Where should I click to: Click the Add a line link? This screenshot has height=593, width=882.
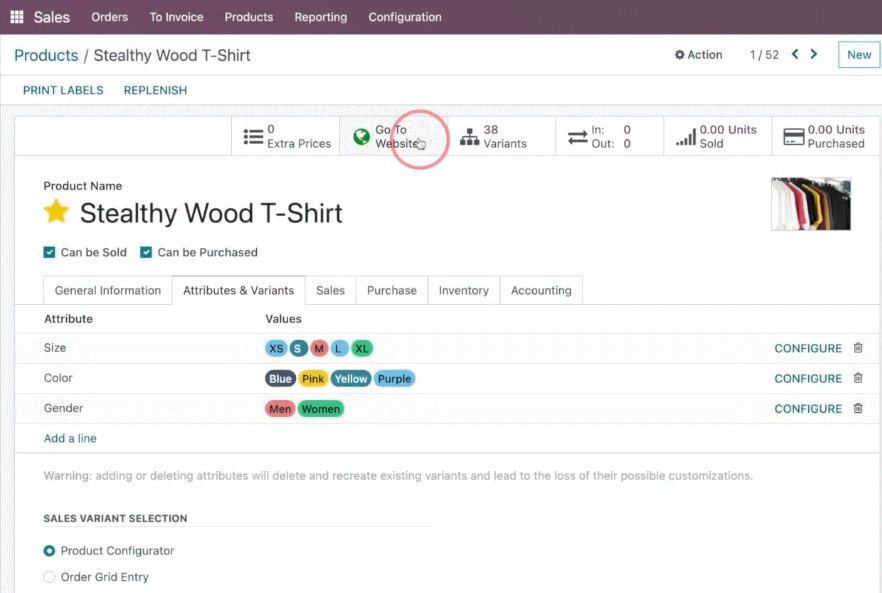pos(70,438)
